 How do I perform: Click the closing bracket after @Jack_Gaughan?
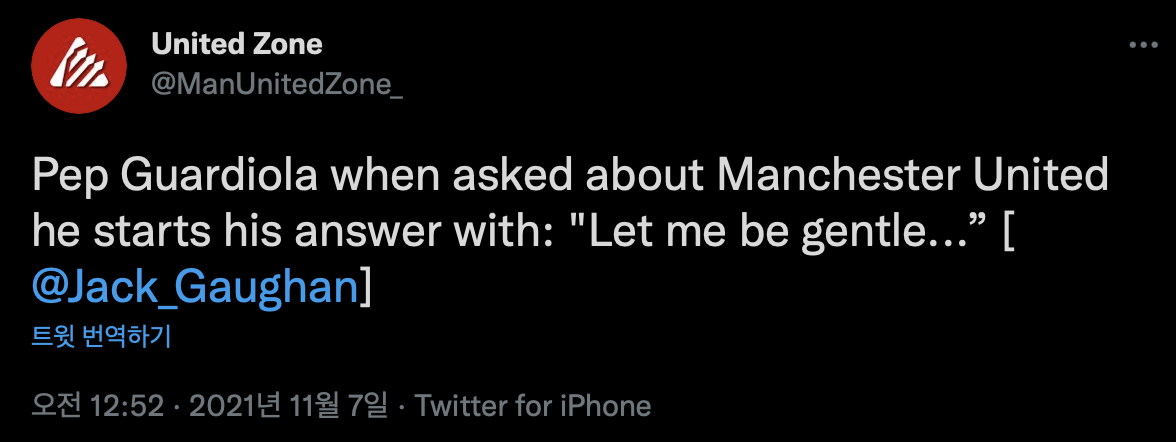(365, 287)
